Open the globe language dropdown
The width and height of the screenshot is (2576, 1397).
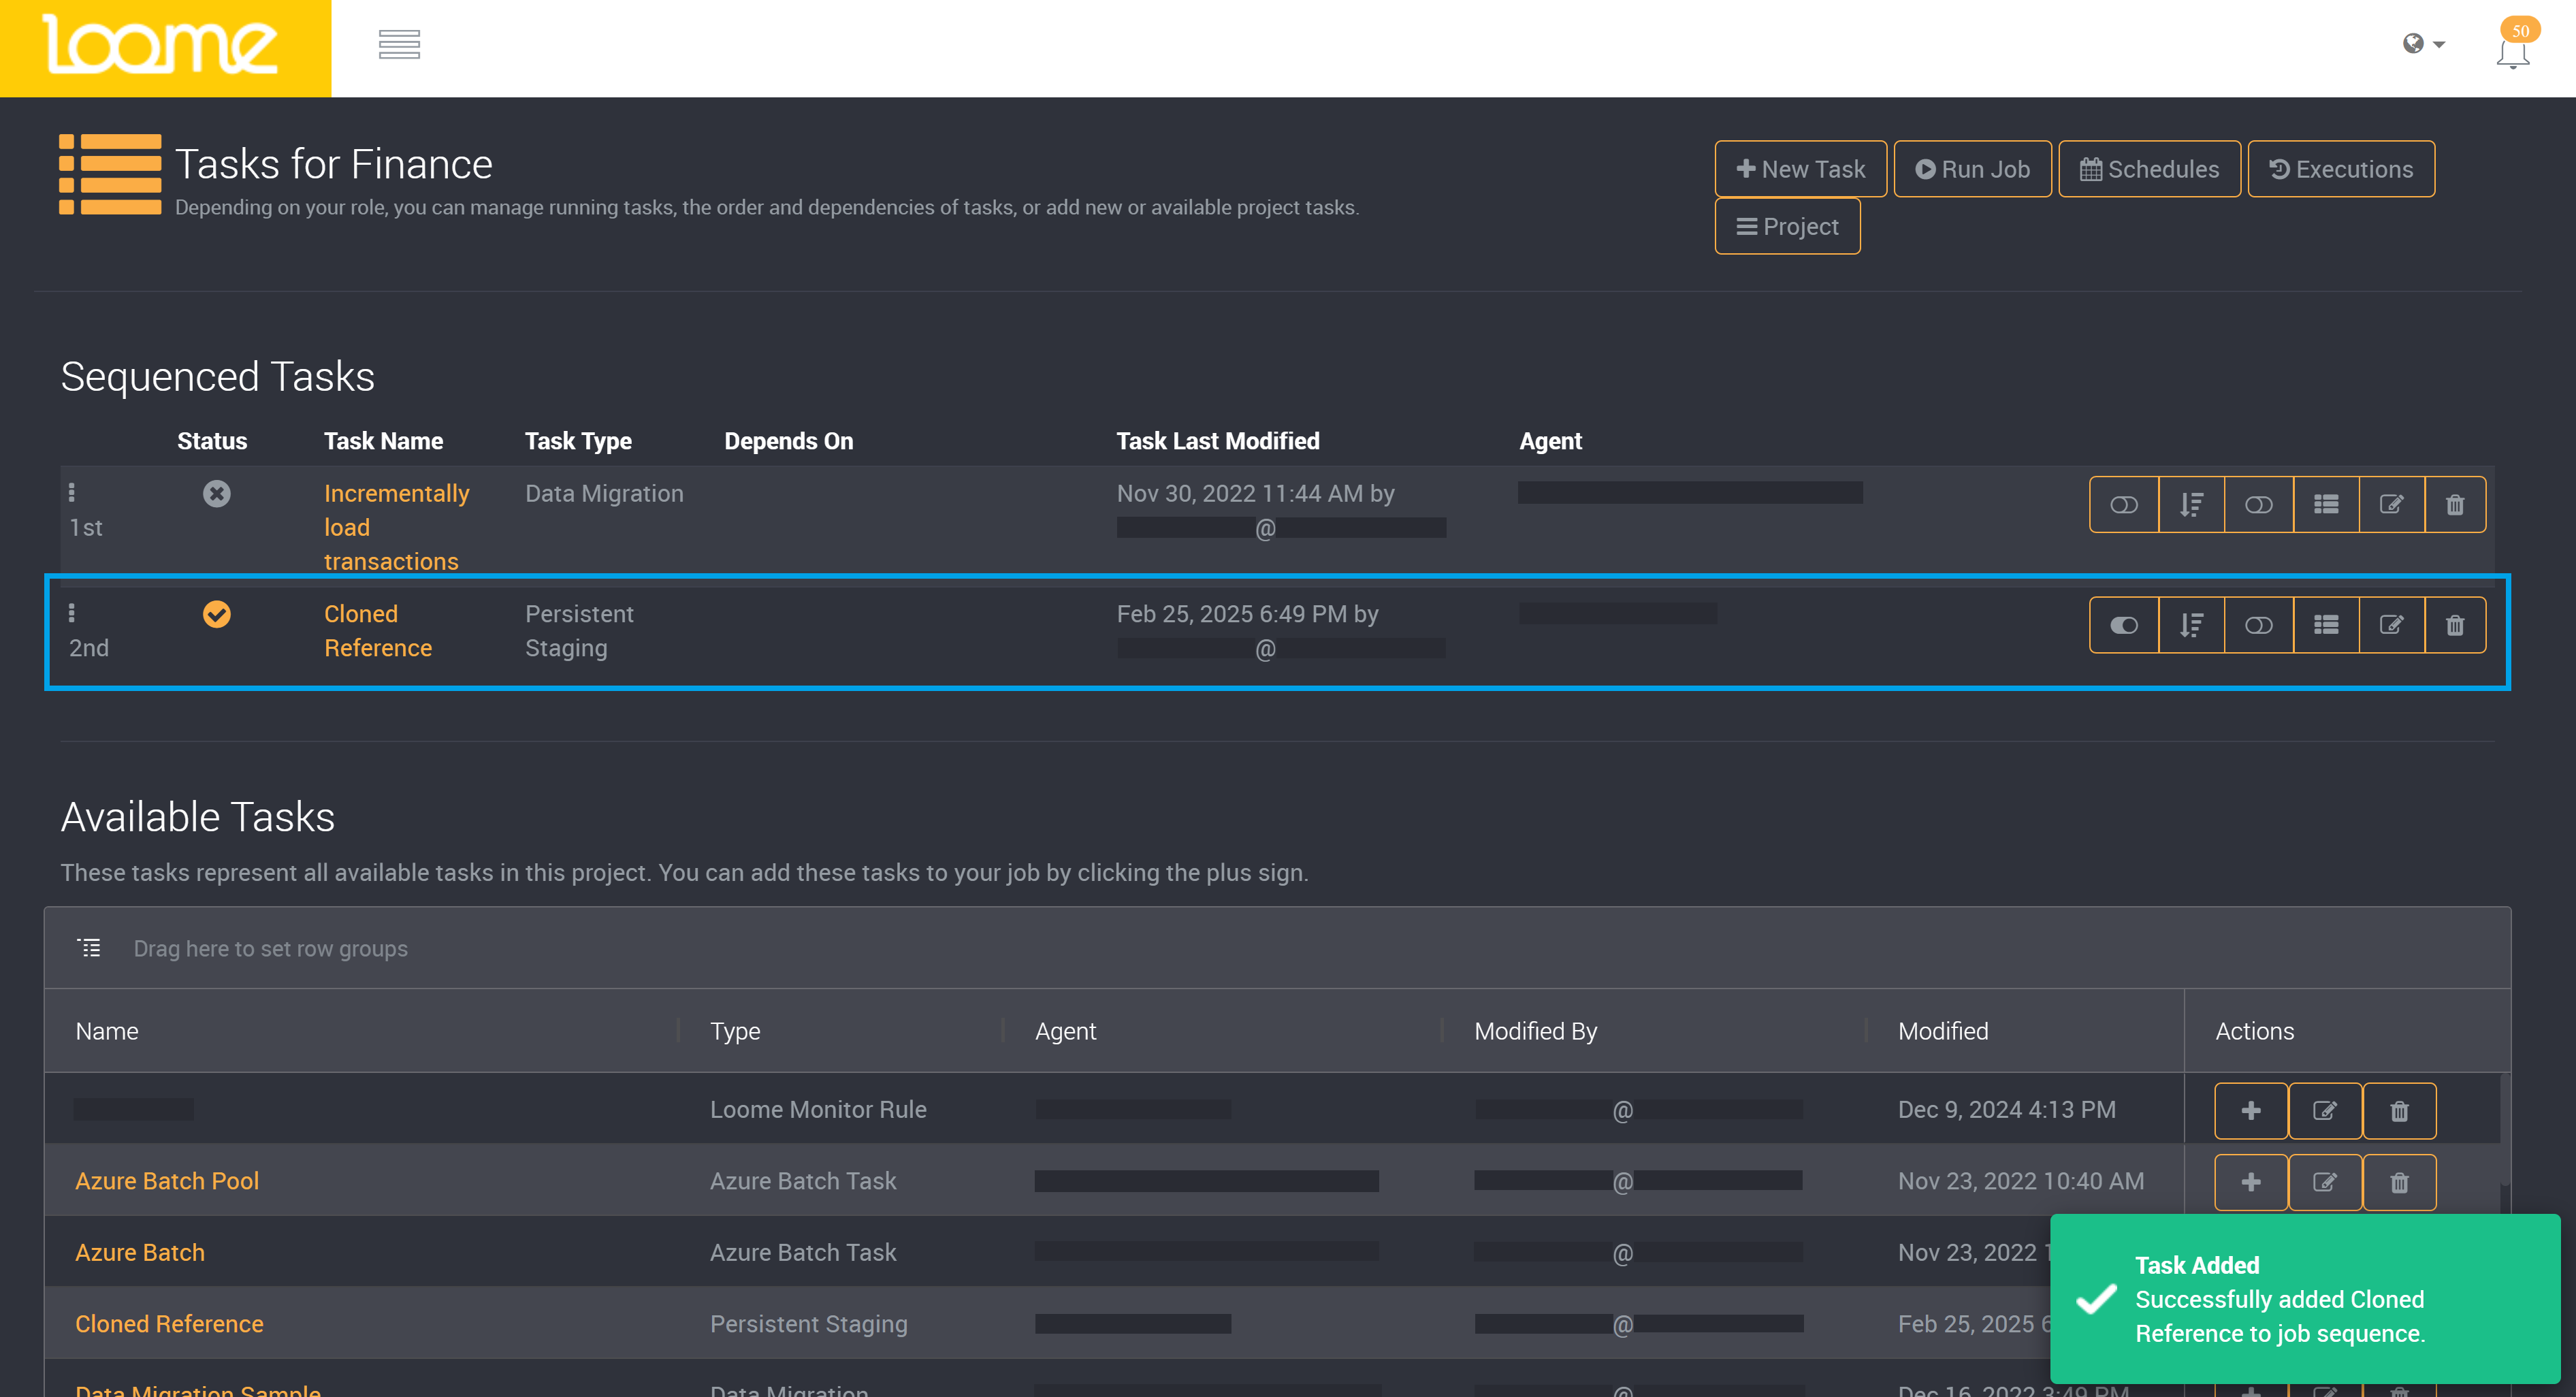[x=2424, y=43]
